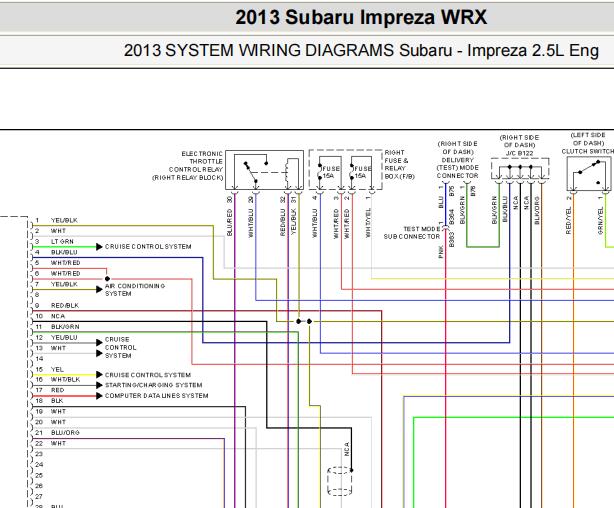Select pin 5 'WHT/RED' label
The width and height of the screenshot is (614, 508).
[x=65, y=263]
